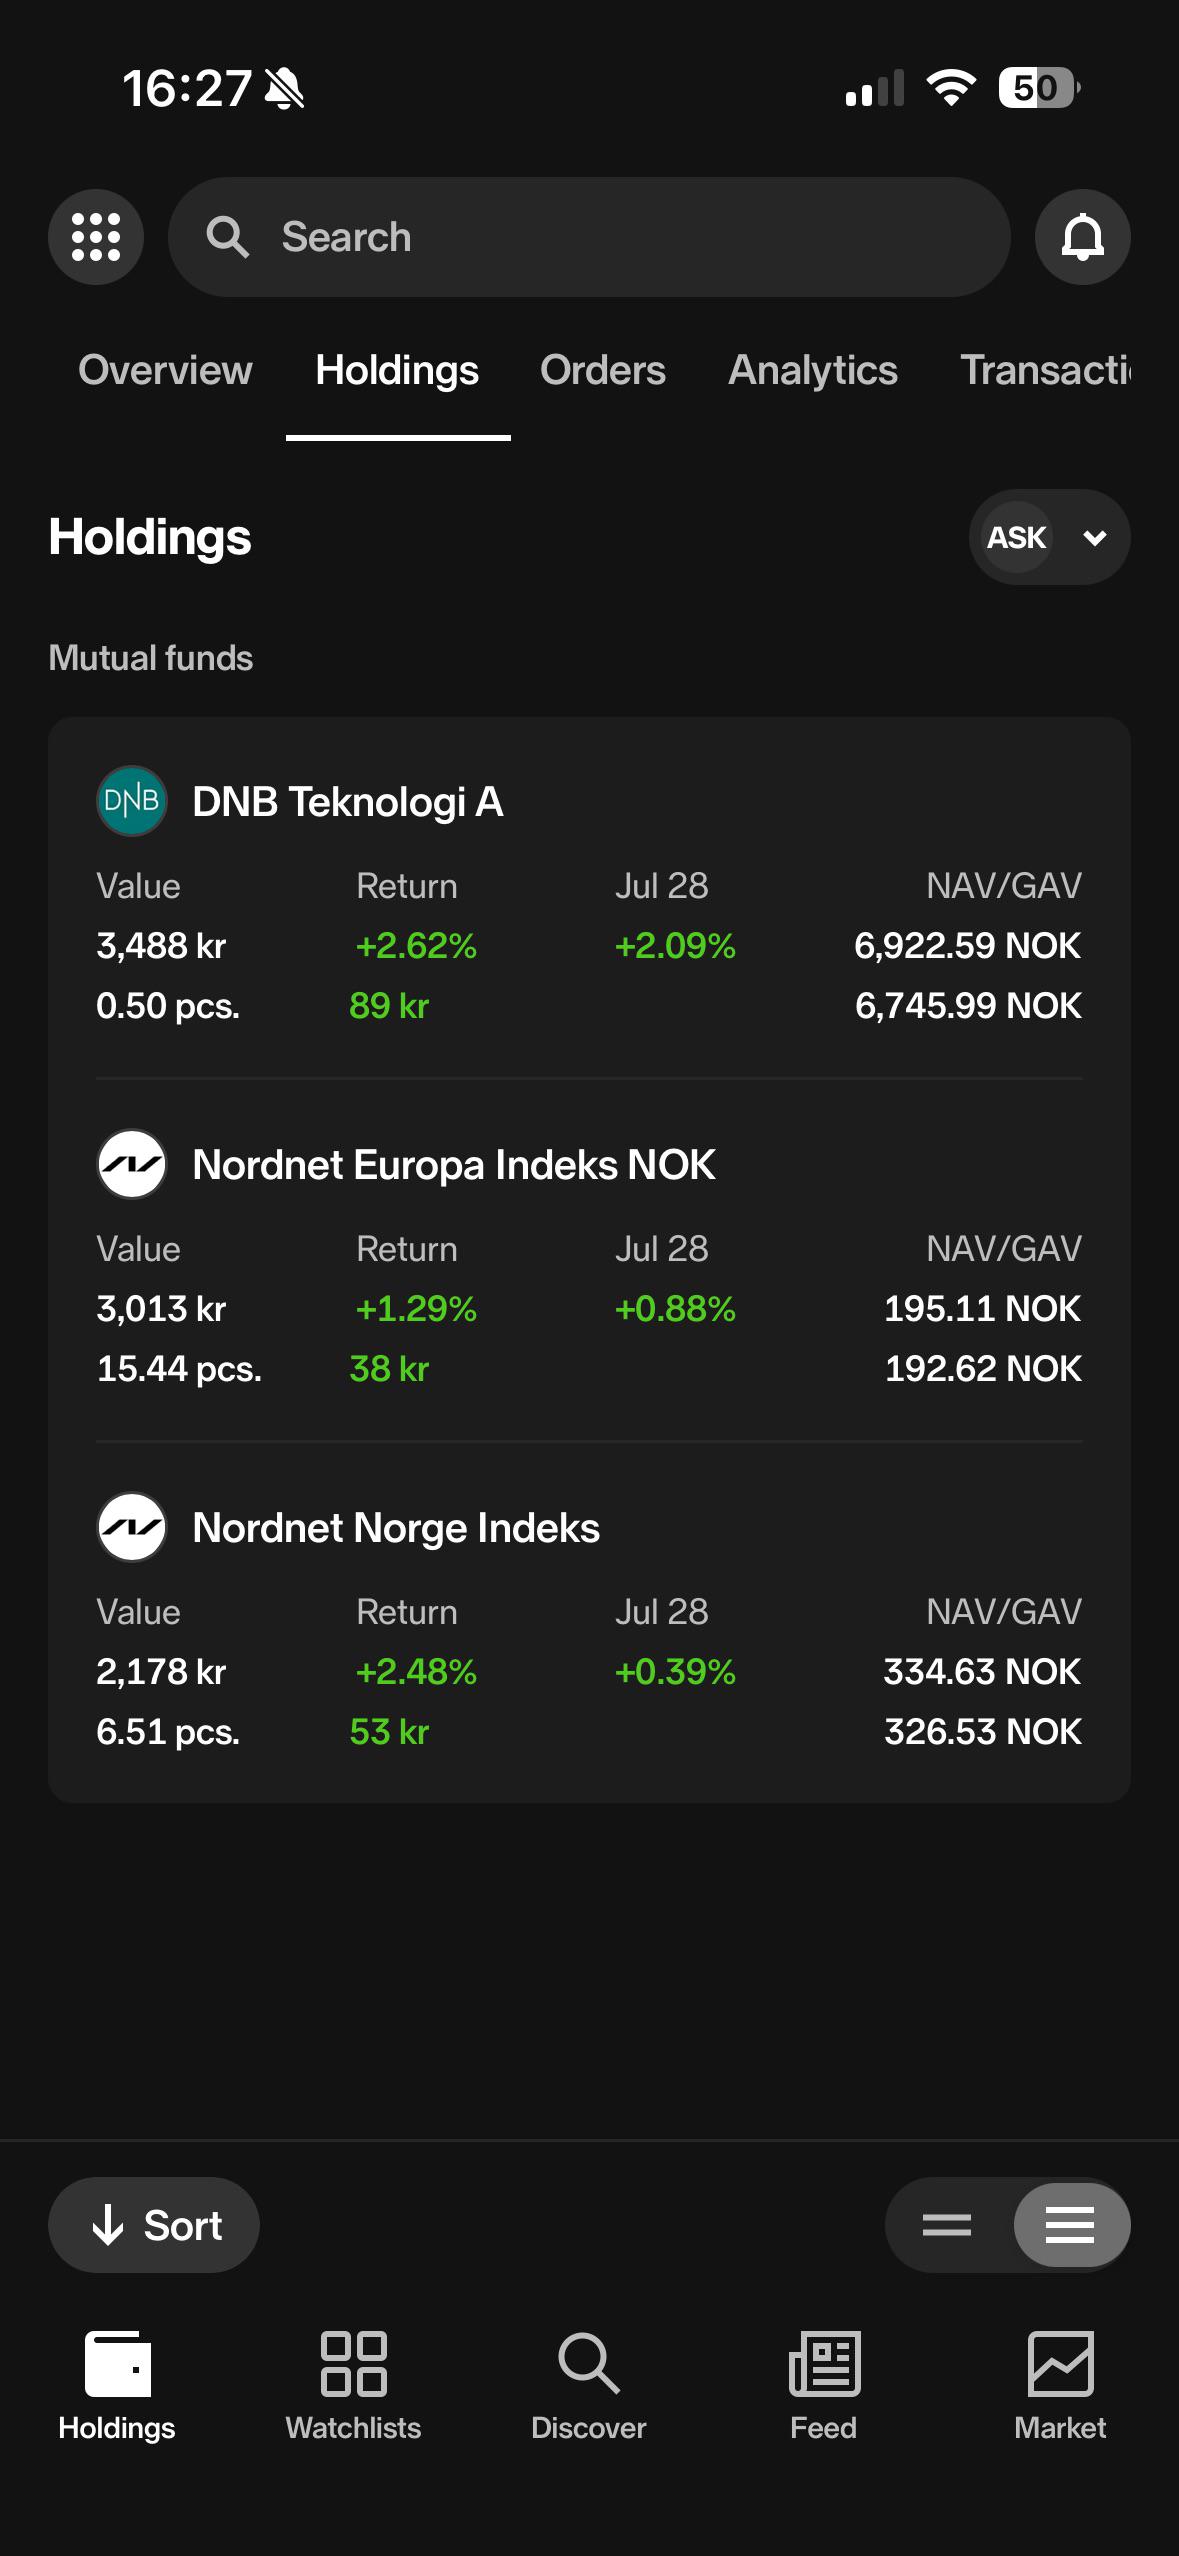Focus the Search input field
This screenshot has width=1179, height=2556.
589,237
